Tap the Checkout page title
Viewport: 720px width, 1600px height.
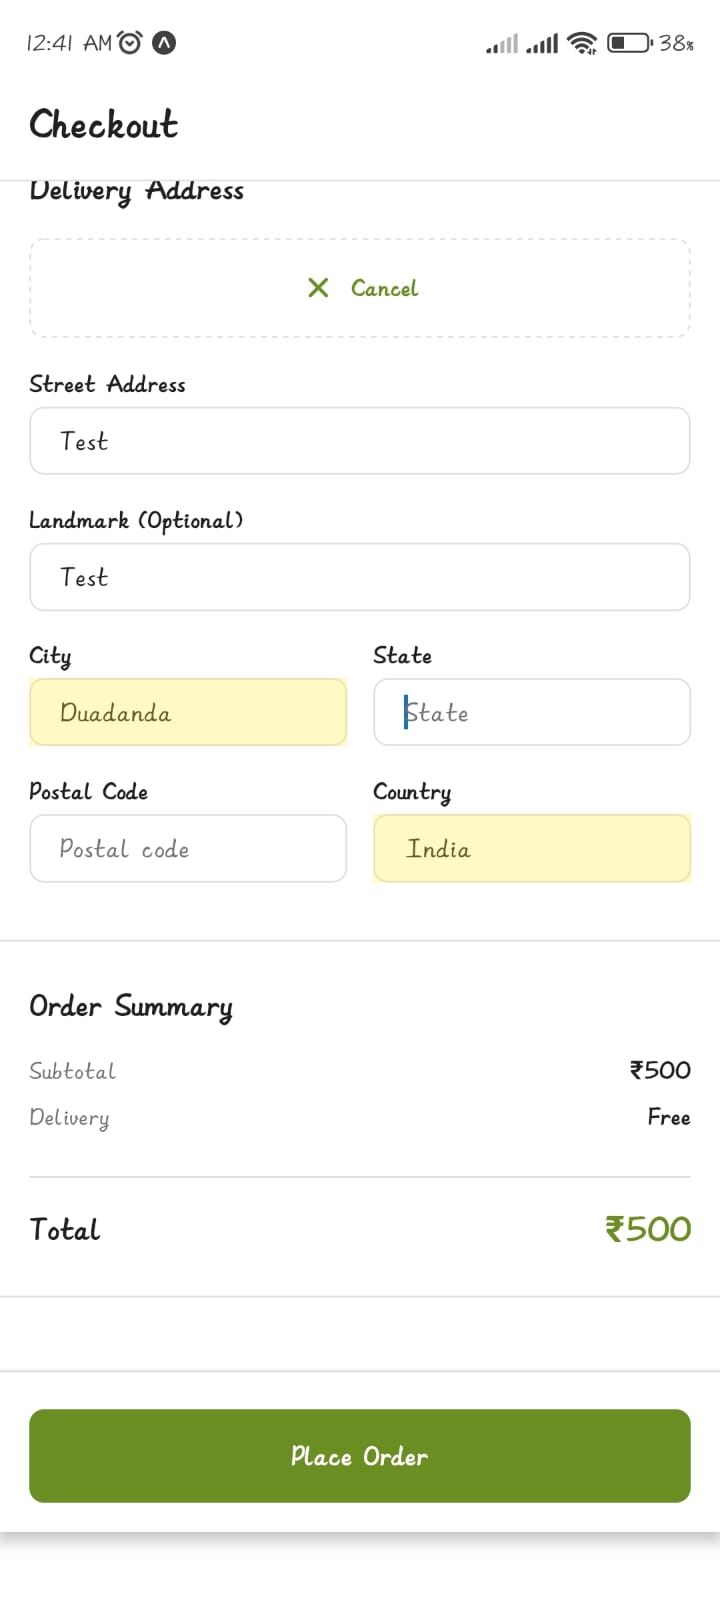point(104,125)
